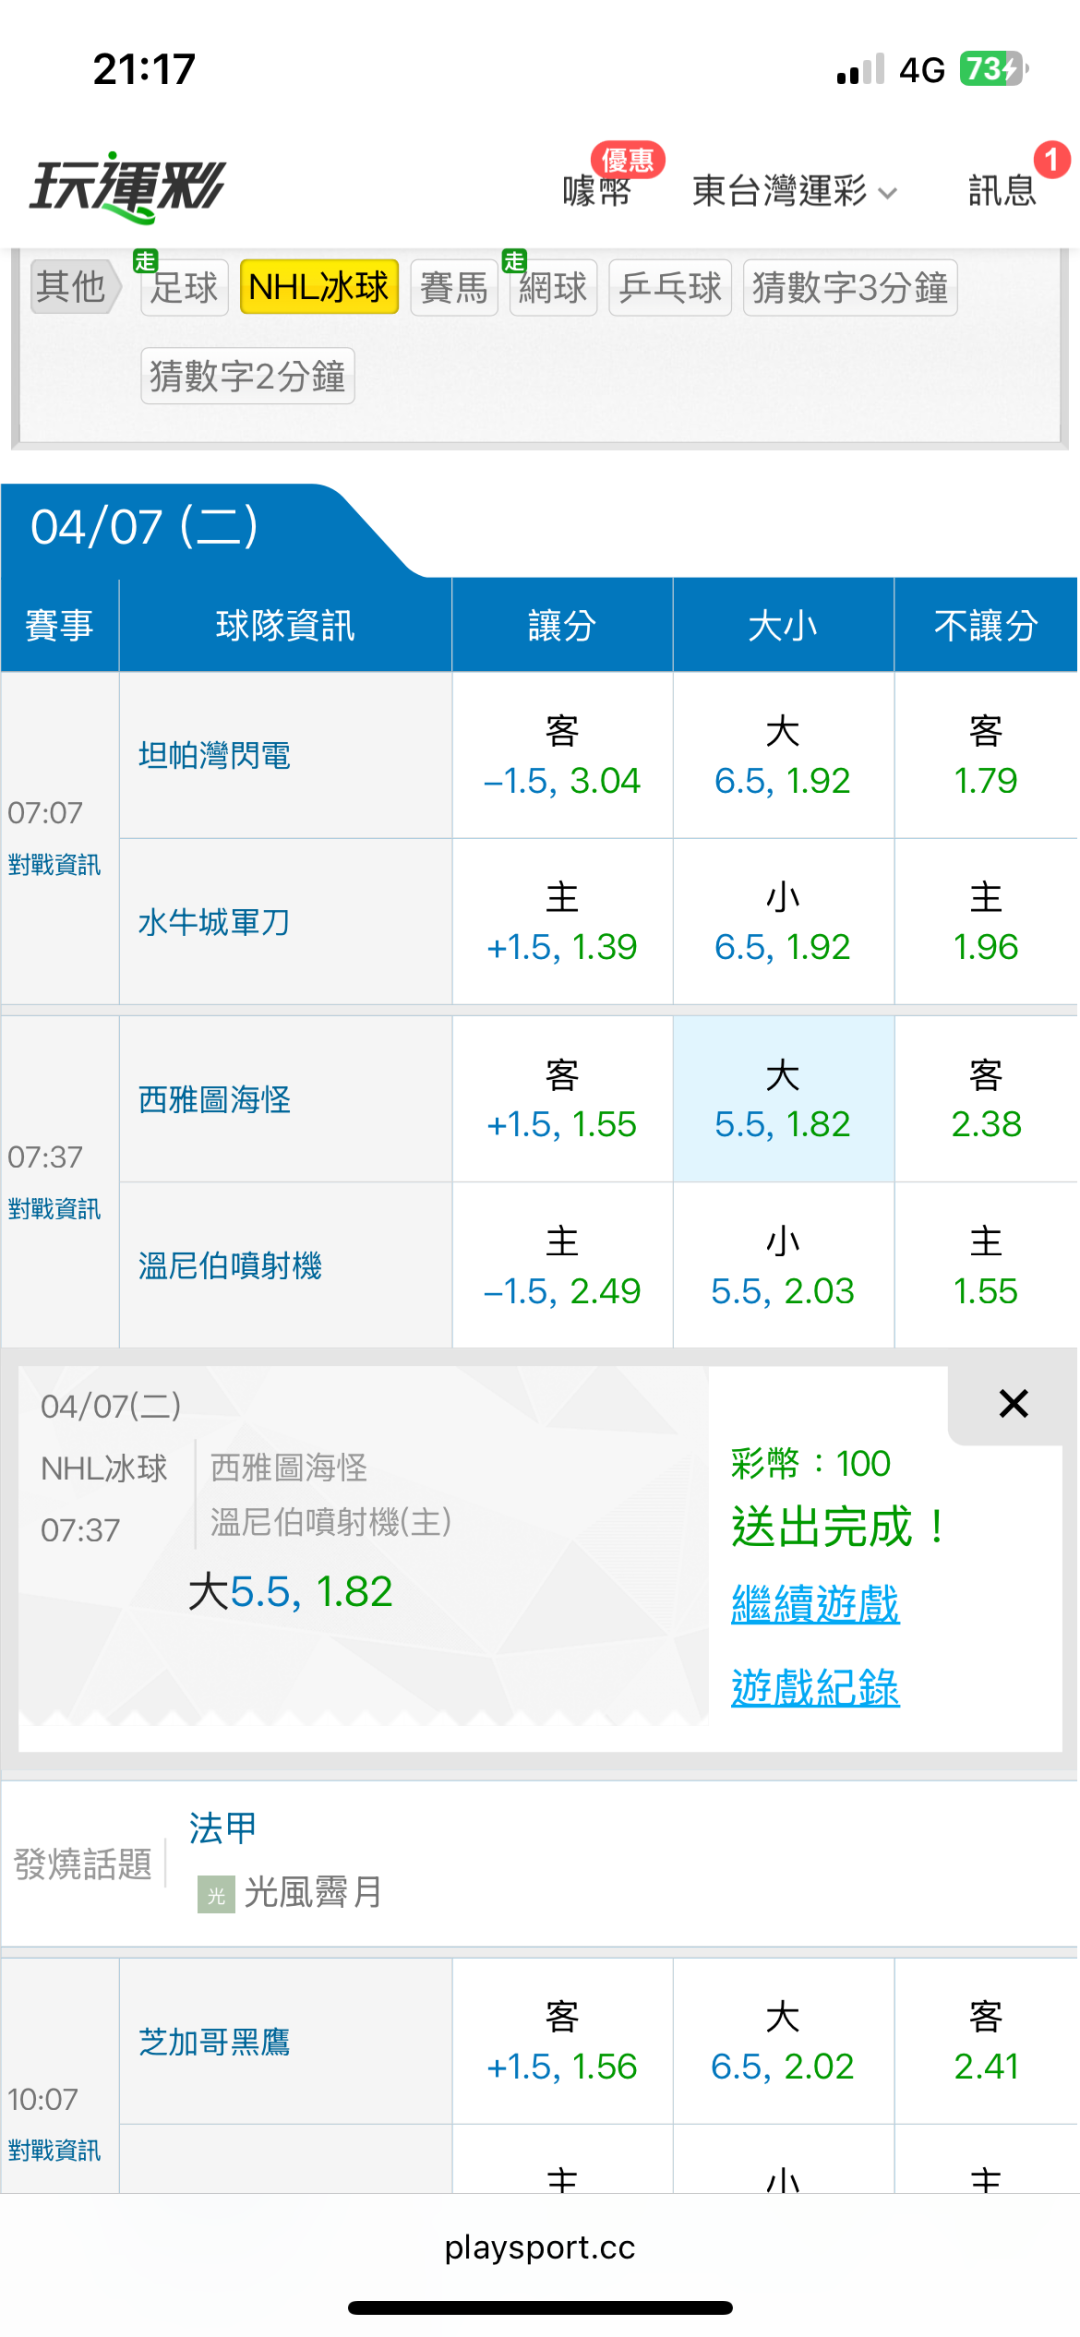
Task: Expand the 東台灣運彩 dropdown
Action: tap(794, 191)
